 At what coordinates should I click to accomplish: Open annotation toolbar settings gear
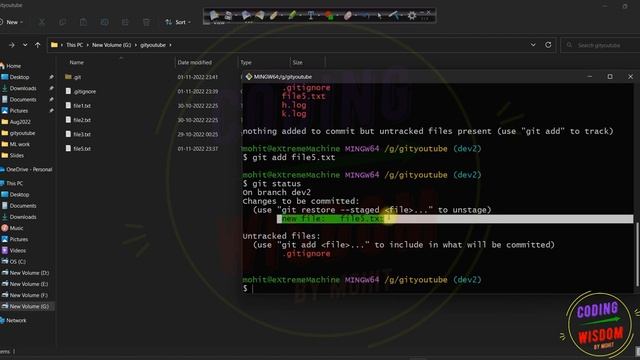(412, 16)
